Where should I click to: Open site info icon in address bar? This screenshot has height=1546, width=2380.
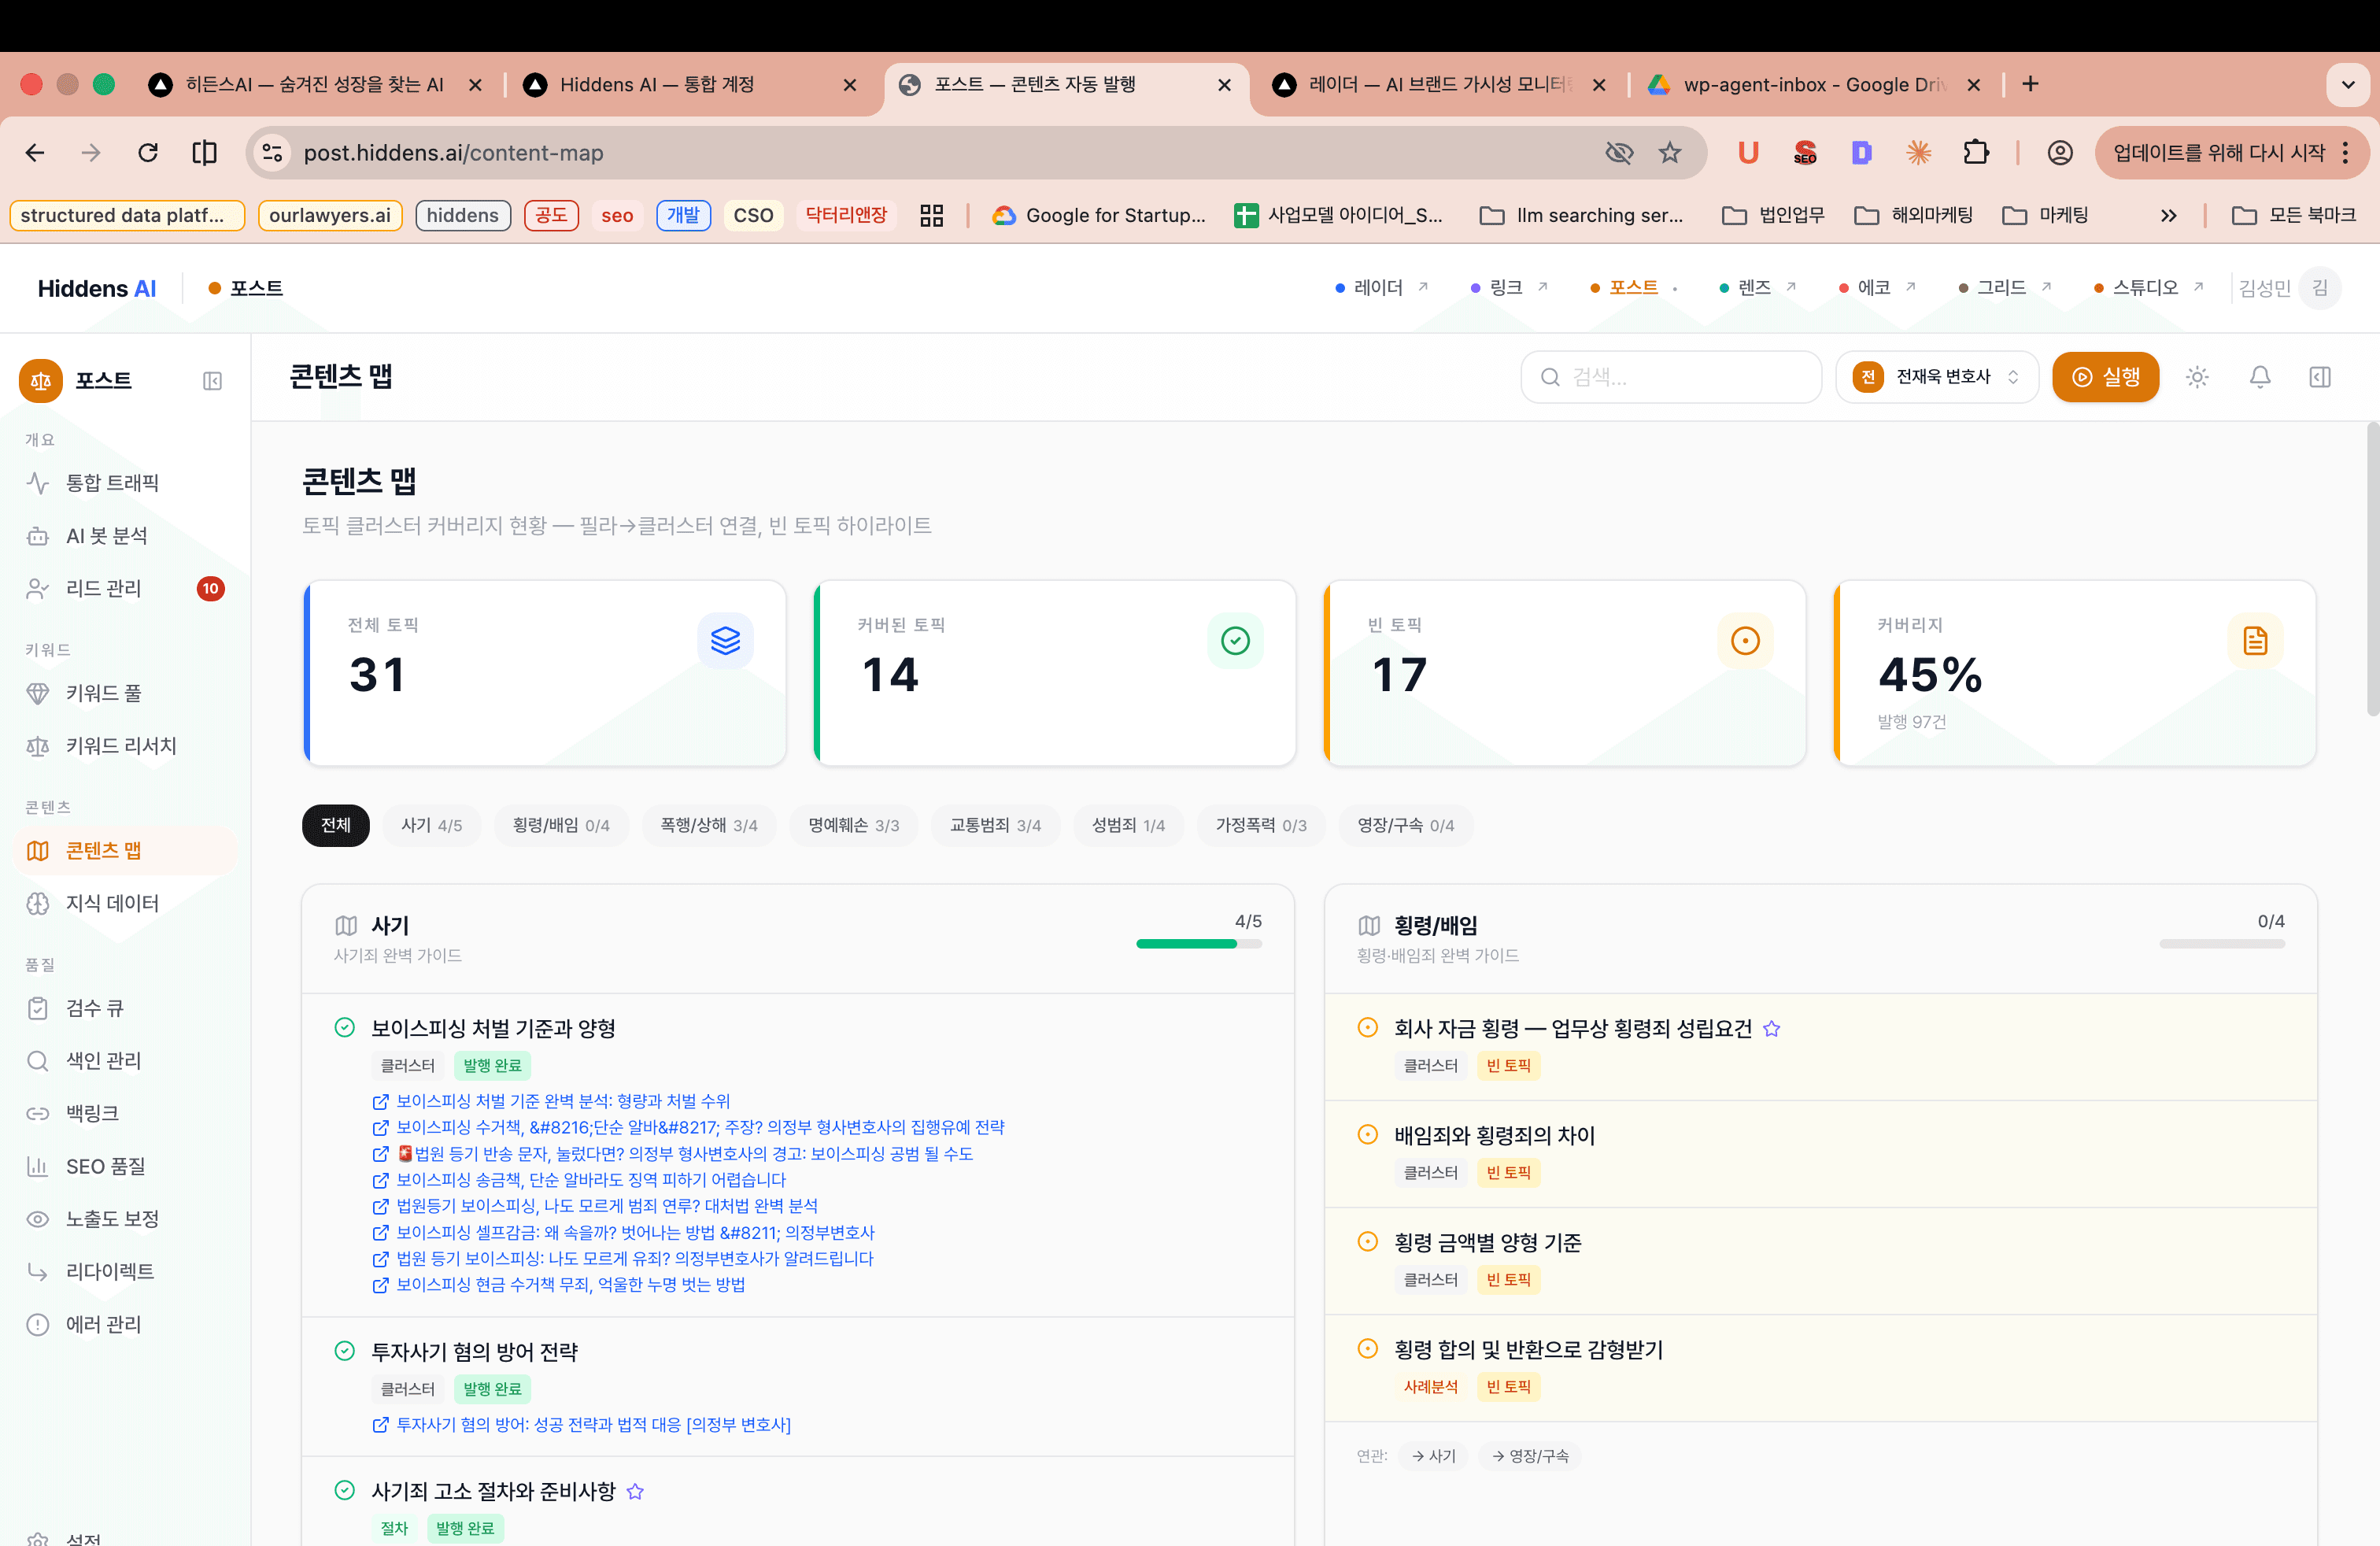point(272,153)
